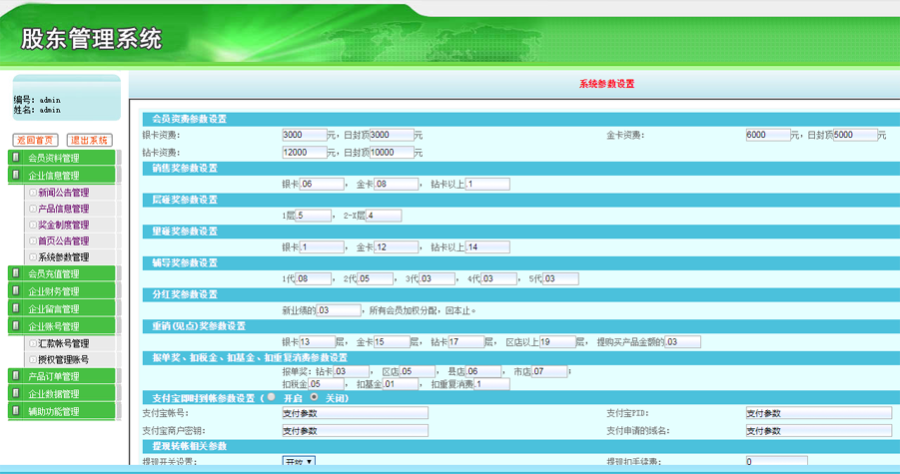Click the 扣基金 input field
This screenshot has height=474, width=900.
pos(401,384)
